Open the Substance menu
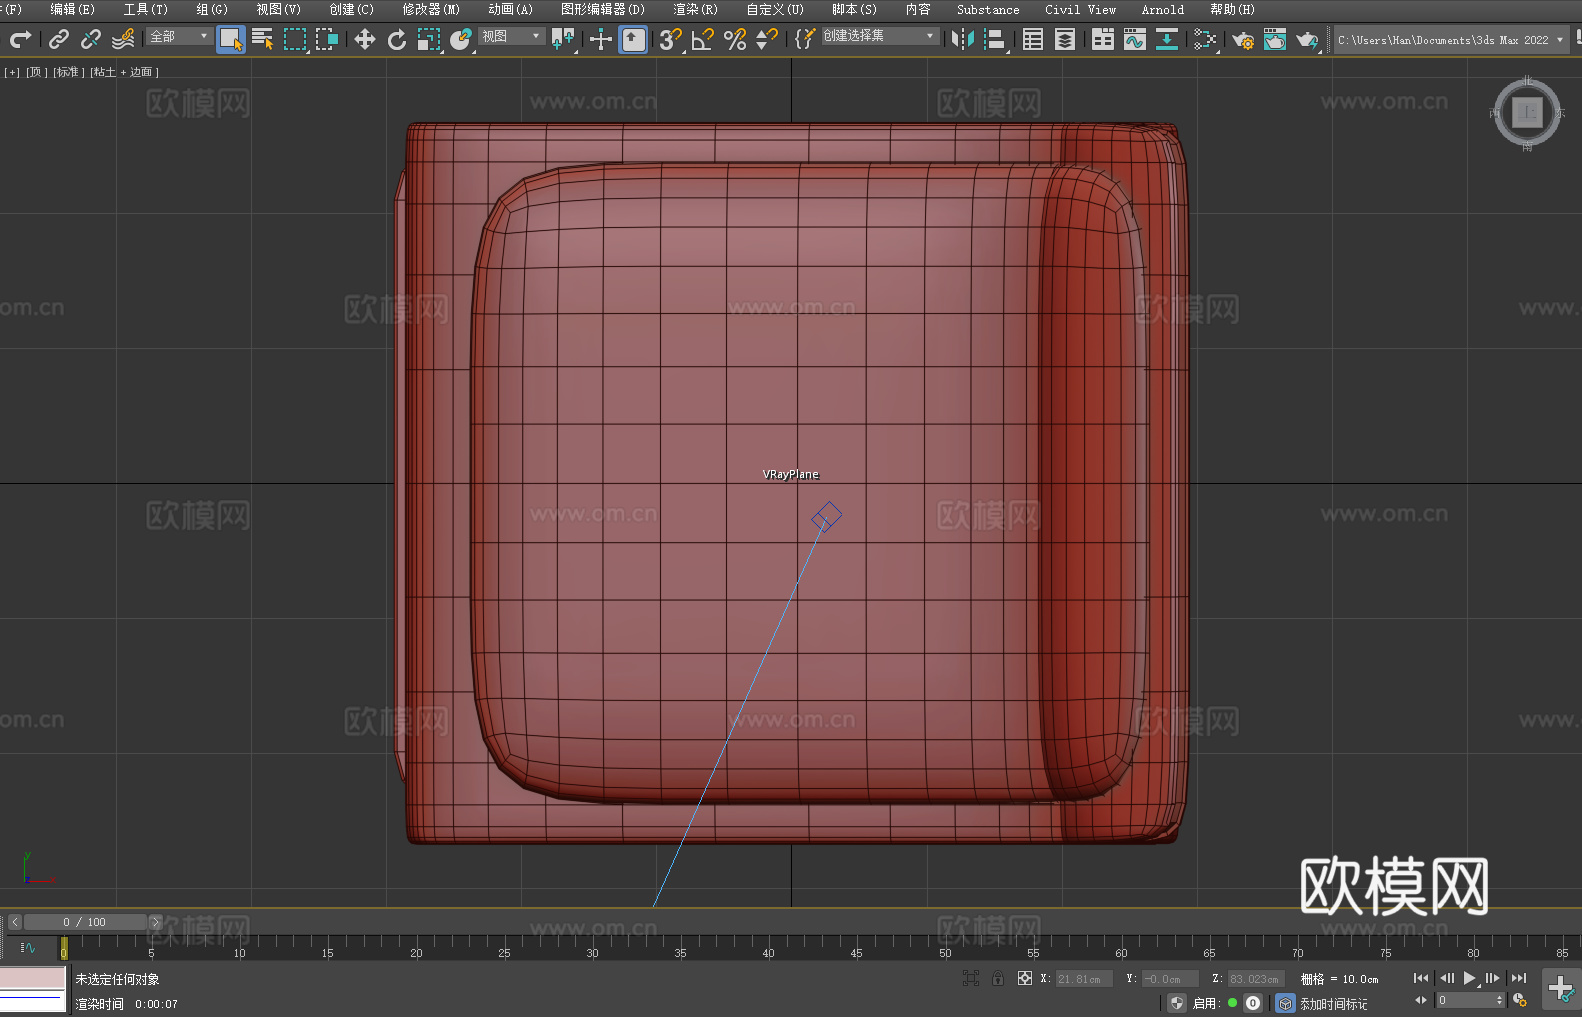 (988, 9)
